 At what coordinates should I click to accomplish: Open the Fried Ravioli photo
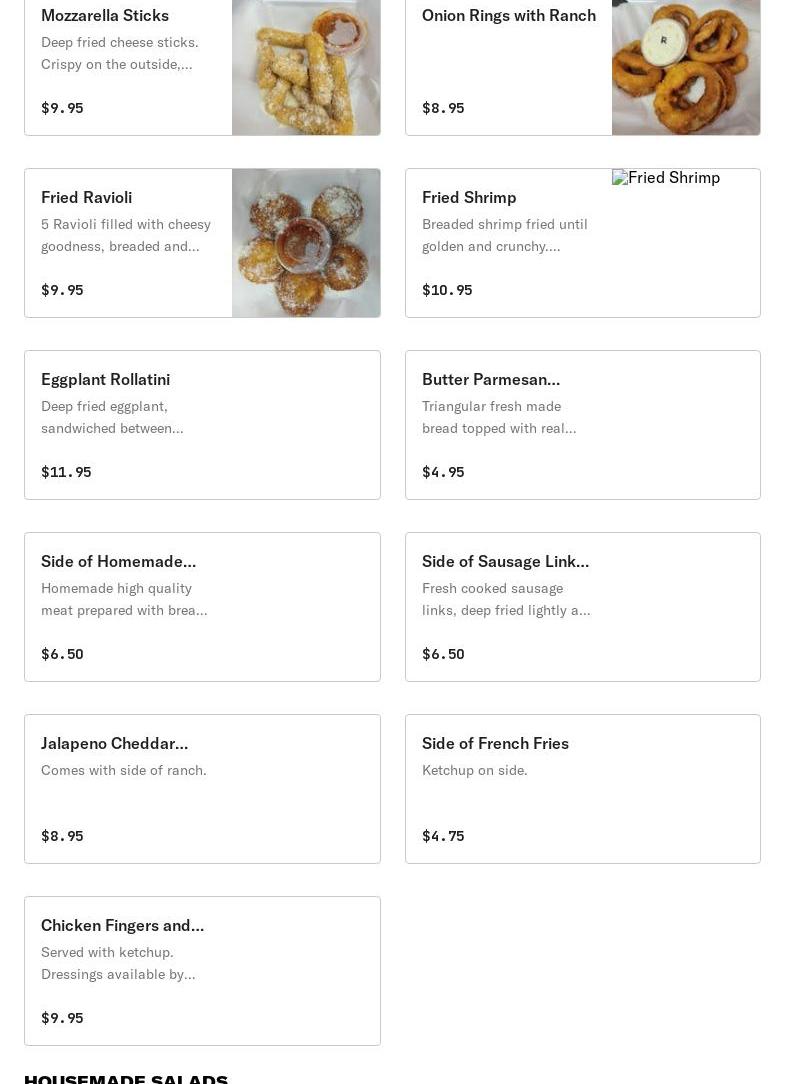point(305,243)
